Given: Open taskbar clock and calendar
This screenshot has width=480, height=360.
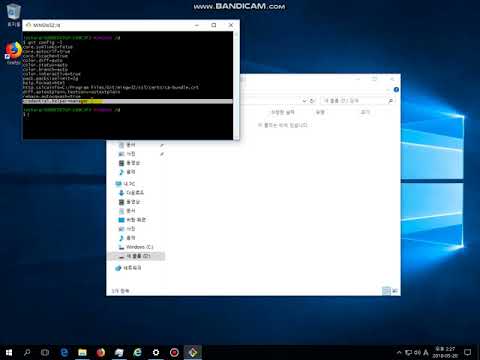Looking at the screenshot, I should pos(445,352).
